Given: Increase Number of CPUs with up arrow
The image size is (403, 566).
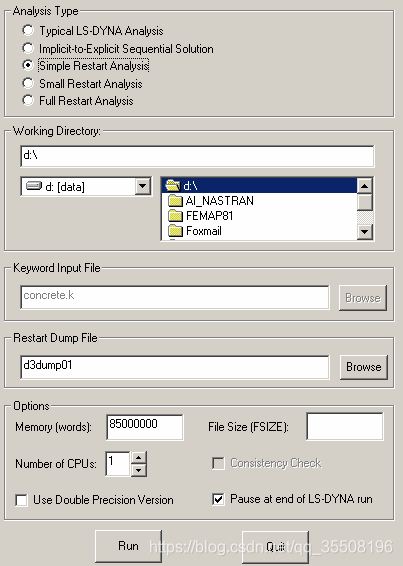Looking at the screenshot, I should [139, 458].
